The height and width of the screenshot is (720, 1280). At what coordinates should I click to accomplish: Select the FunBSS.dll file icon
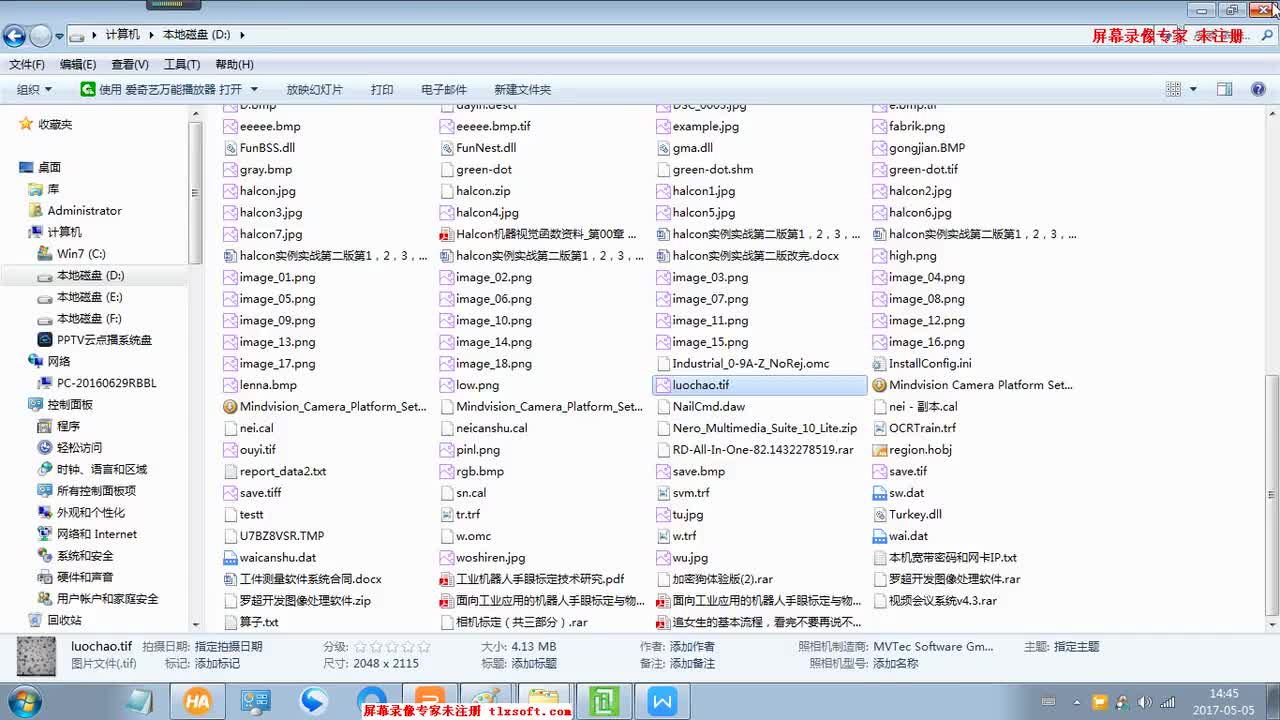tap(231, 148)
